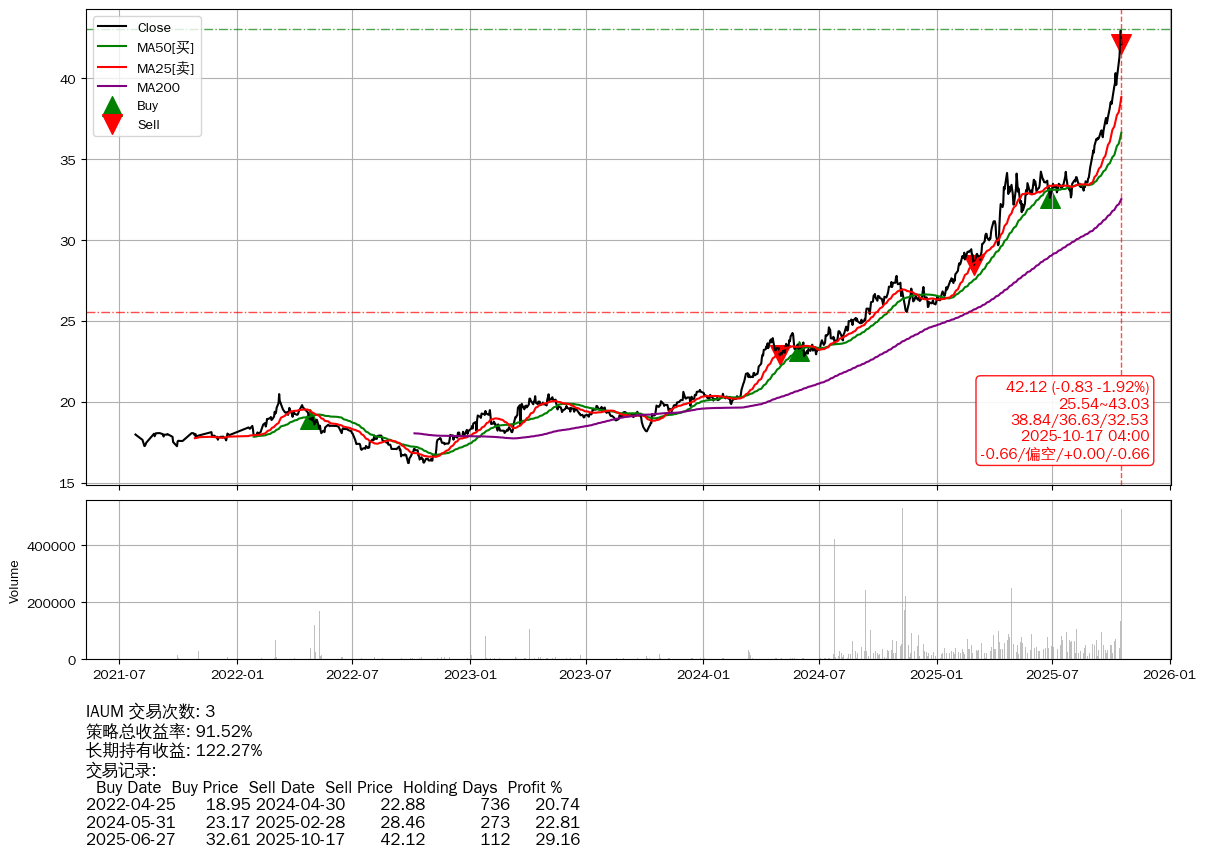Click the green Buy marker near April 2022
1206x857 pixels.
pyautogui.click(x=310, y=420)
